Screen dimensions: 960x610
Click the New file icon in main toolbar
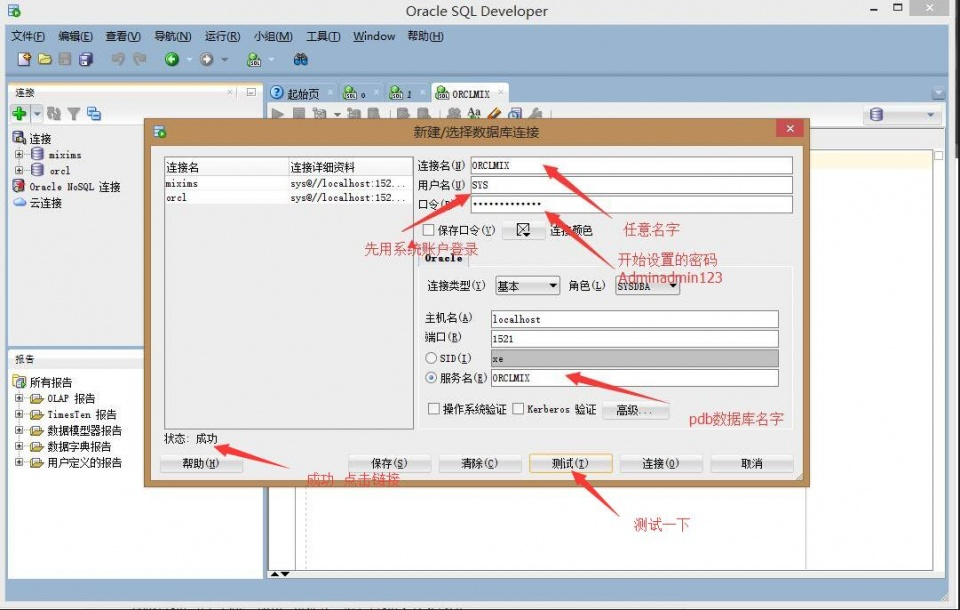point(24,59)
